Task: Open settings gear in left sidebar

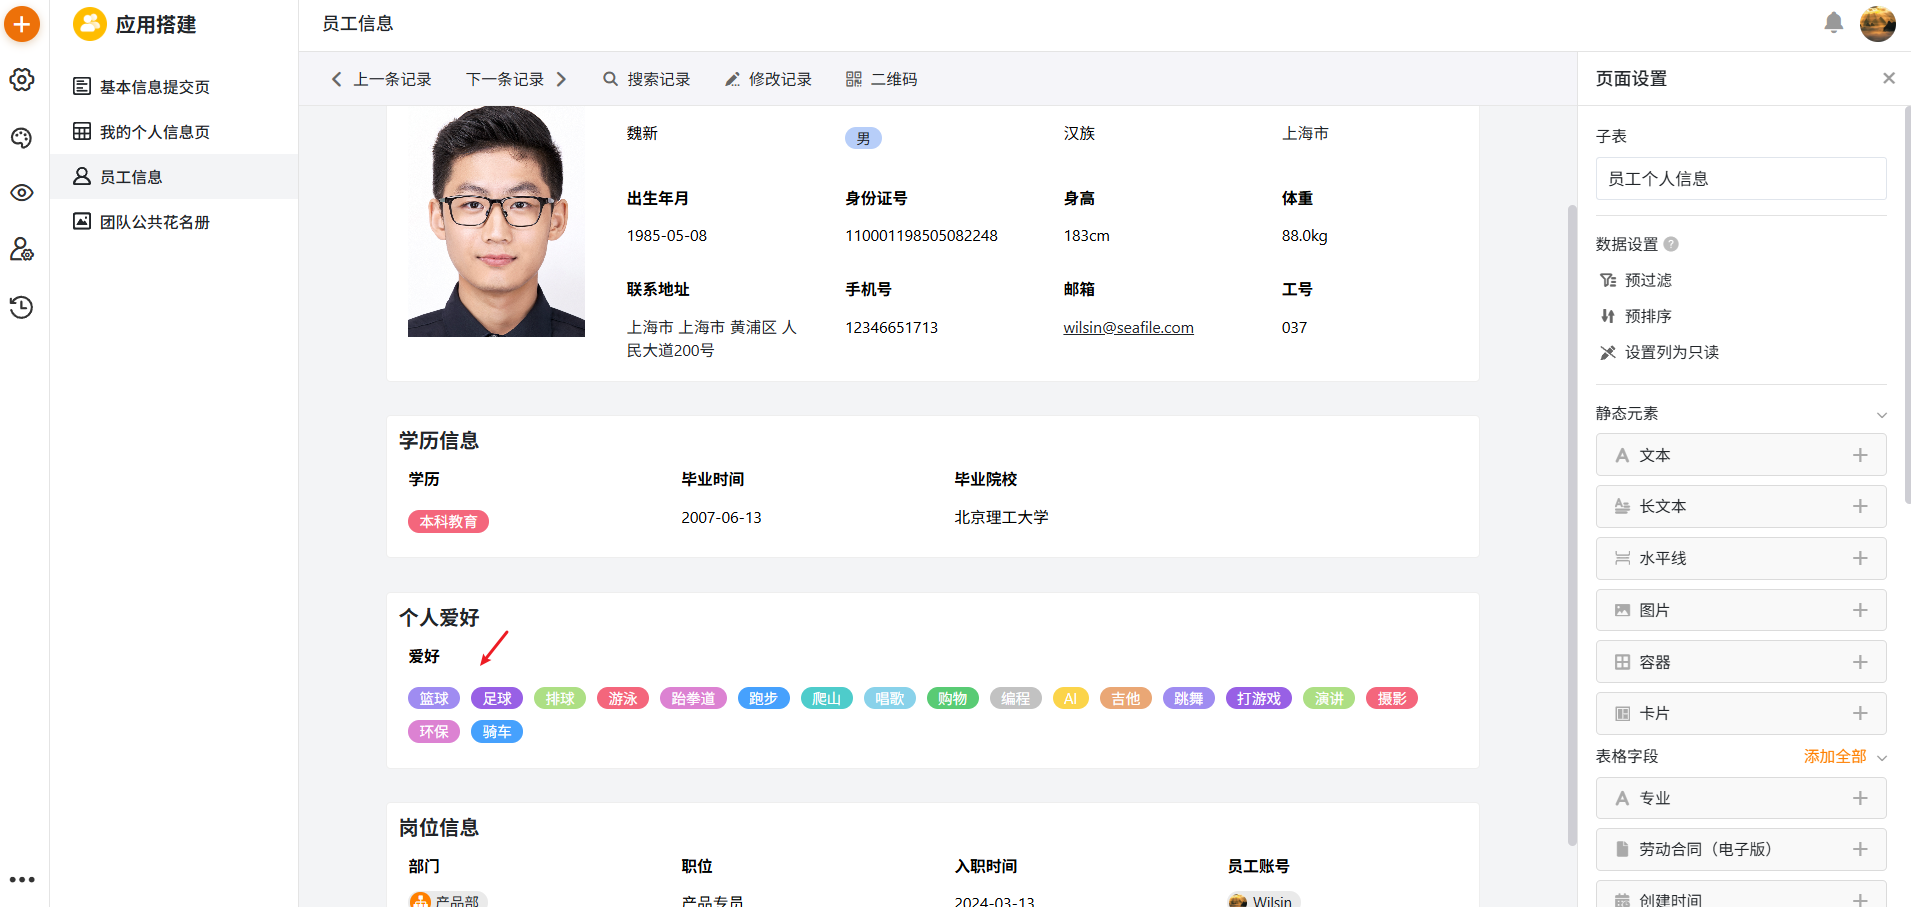Action: point(22,80)
